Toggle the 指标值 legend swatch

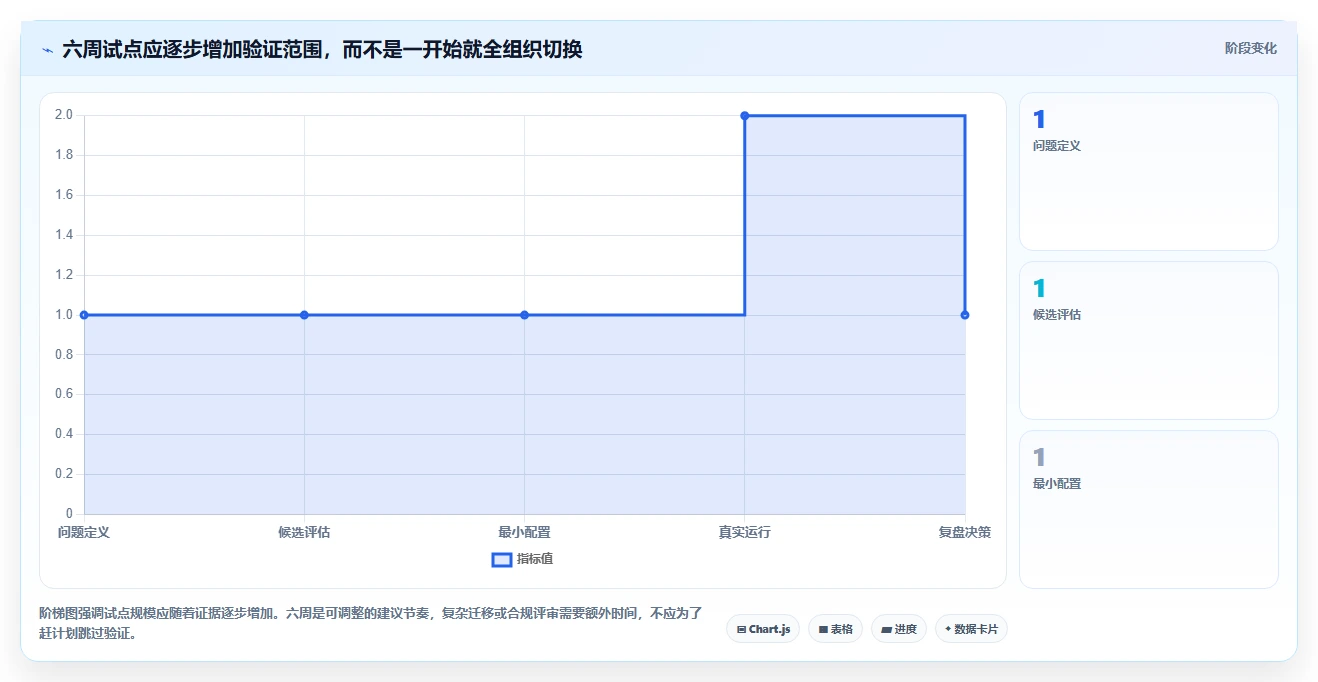click(x=502, y=559)
